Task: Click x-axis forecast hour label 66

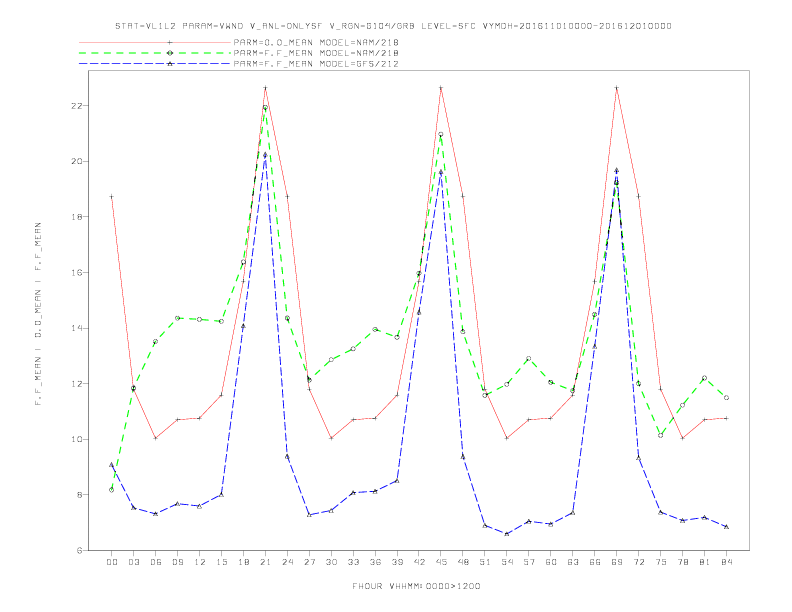Action: click(x=595, y=562)
